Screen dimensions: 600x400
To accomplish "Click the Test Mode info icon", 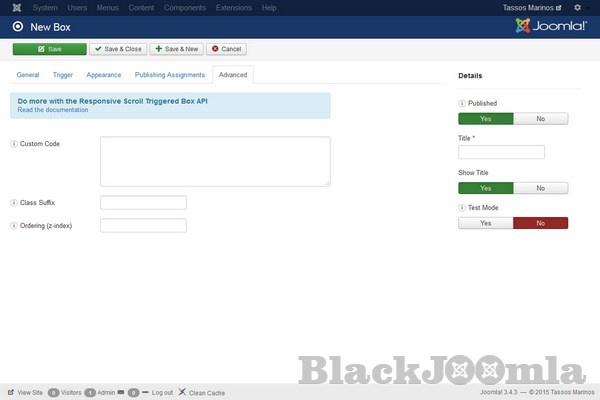I will [462, 207].
